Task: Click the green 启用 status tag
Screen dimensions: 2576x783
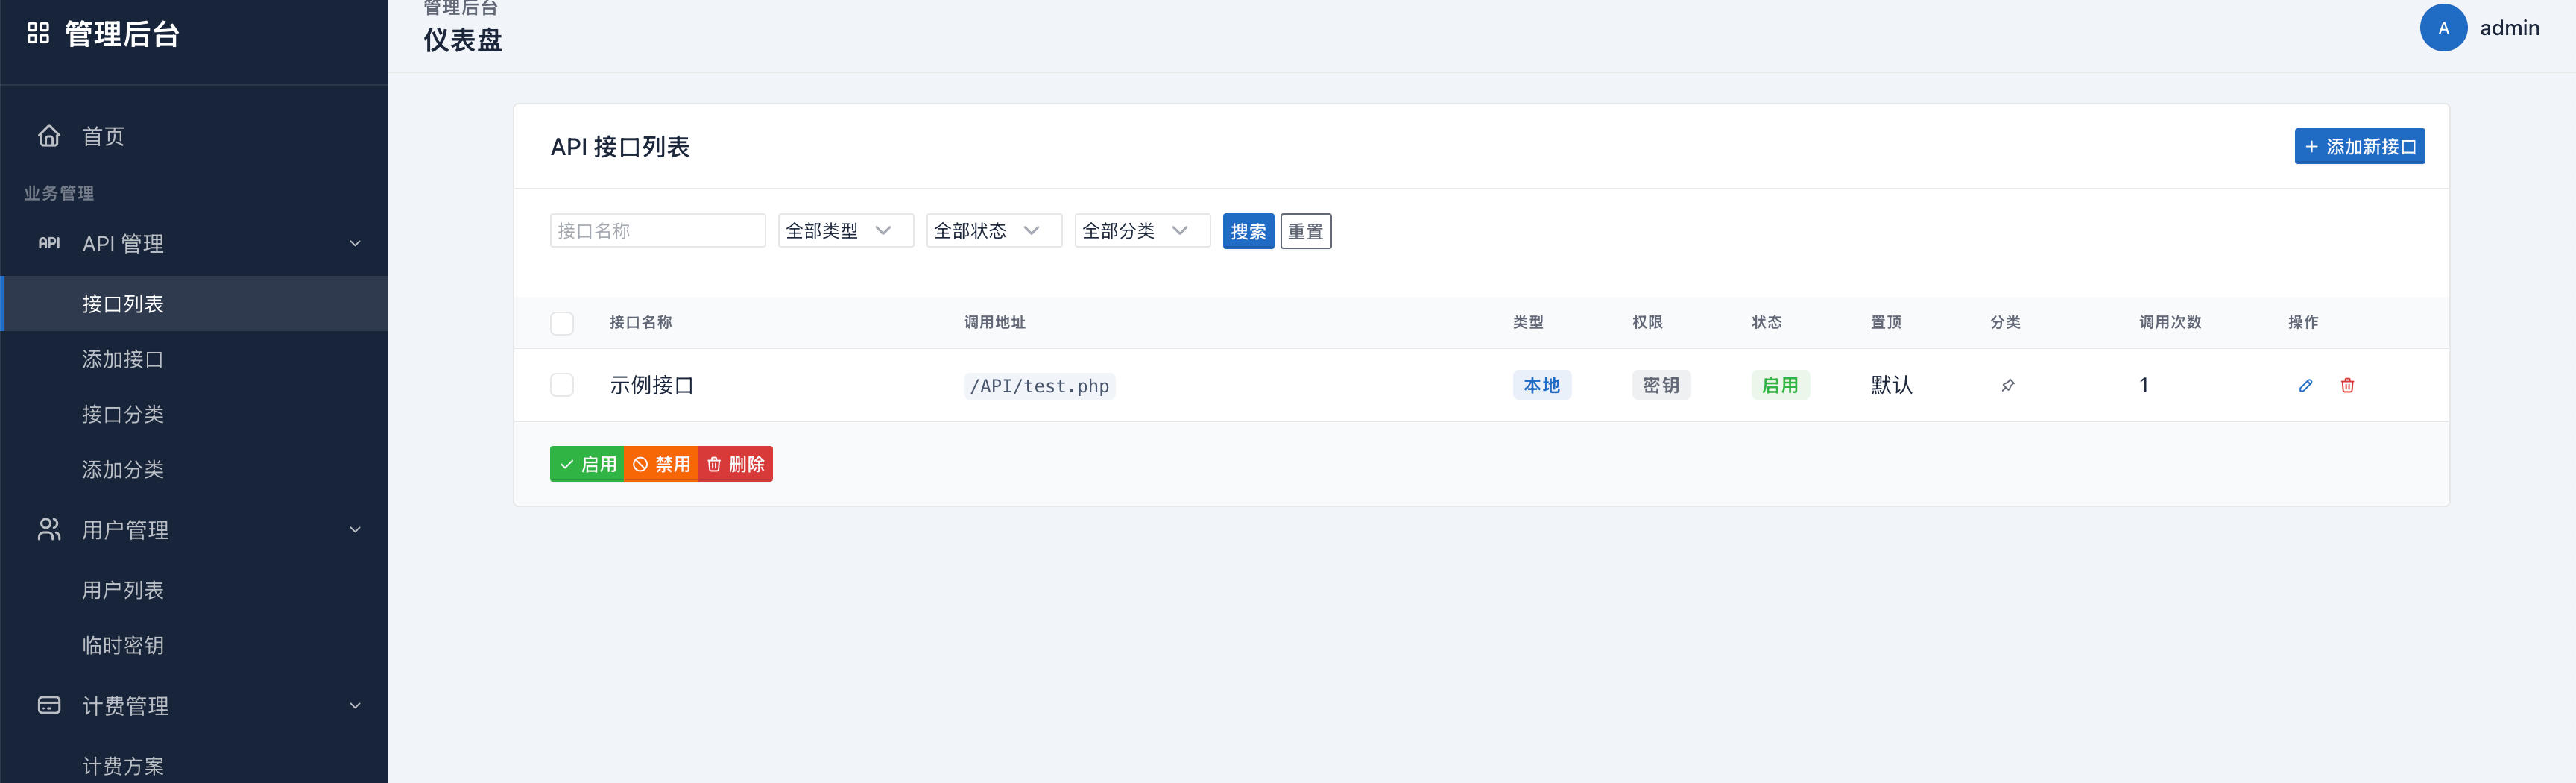Action: click(1780, 385)
